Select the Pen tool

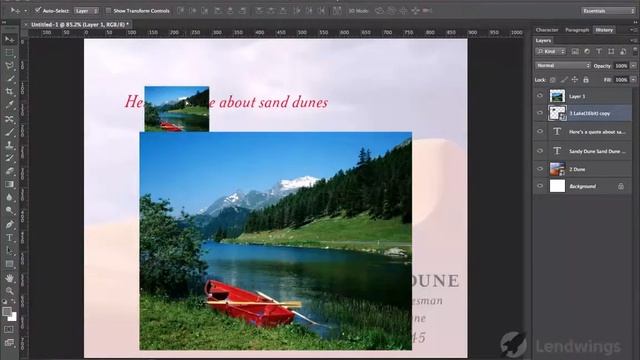click(9, 224)
